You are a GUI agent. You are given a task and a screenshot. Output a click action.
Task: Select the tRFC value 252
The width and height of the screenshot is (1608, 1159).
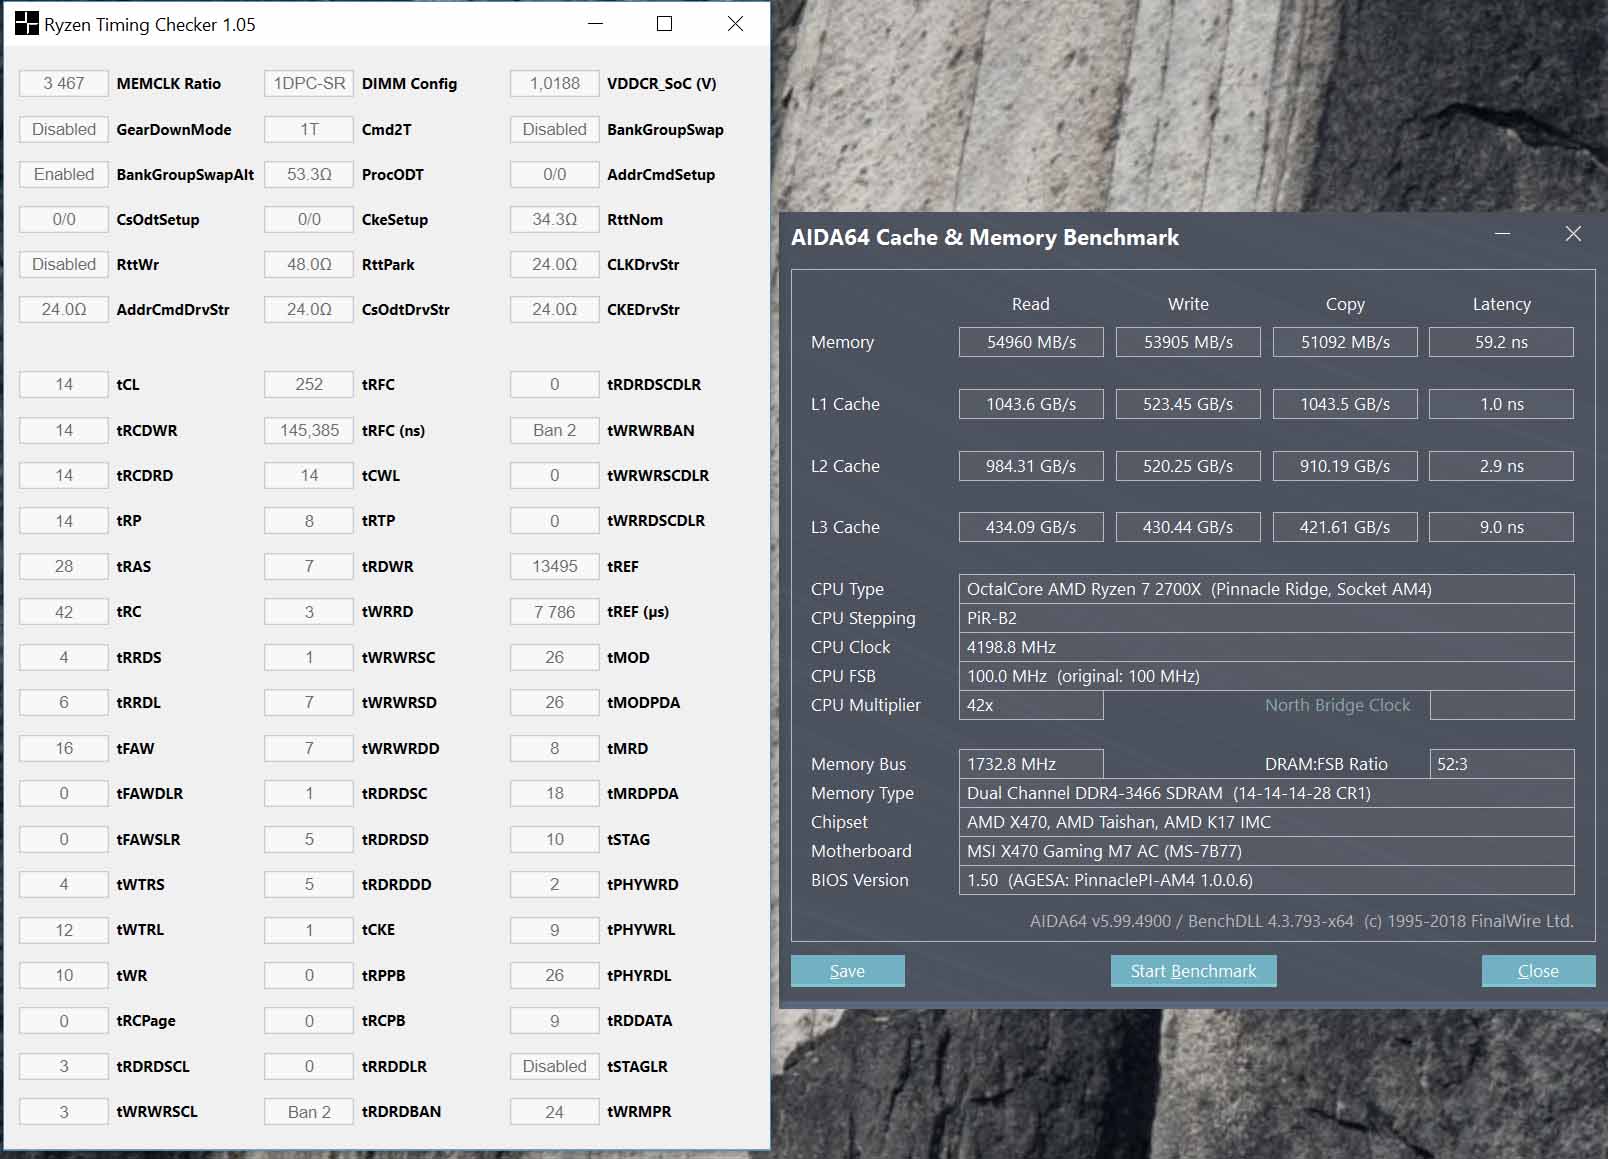309,385
